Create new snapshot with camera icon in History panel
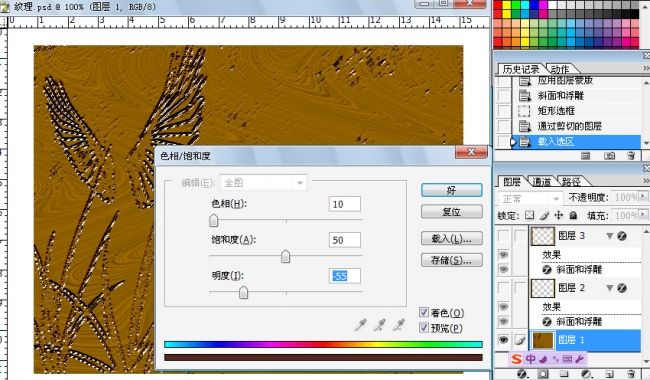650x380 pixels. click(609, 155)
